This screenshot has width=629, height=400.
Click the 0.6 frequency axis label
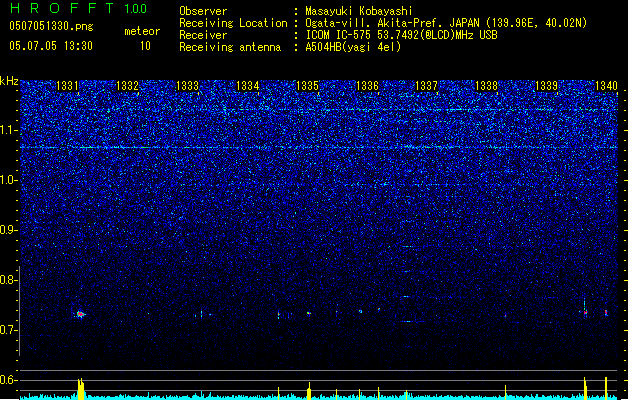9,380
